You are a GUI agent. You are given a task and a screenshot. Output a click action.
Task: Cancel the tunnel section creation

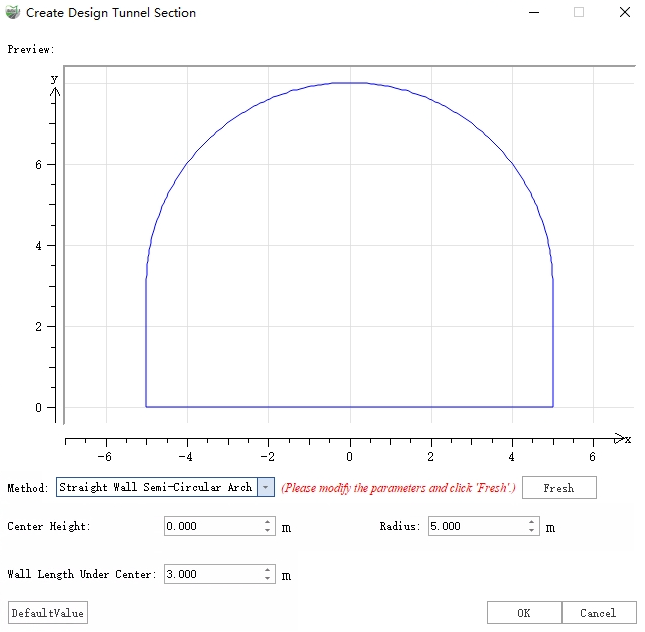coord(598,612)
